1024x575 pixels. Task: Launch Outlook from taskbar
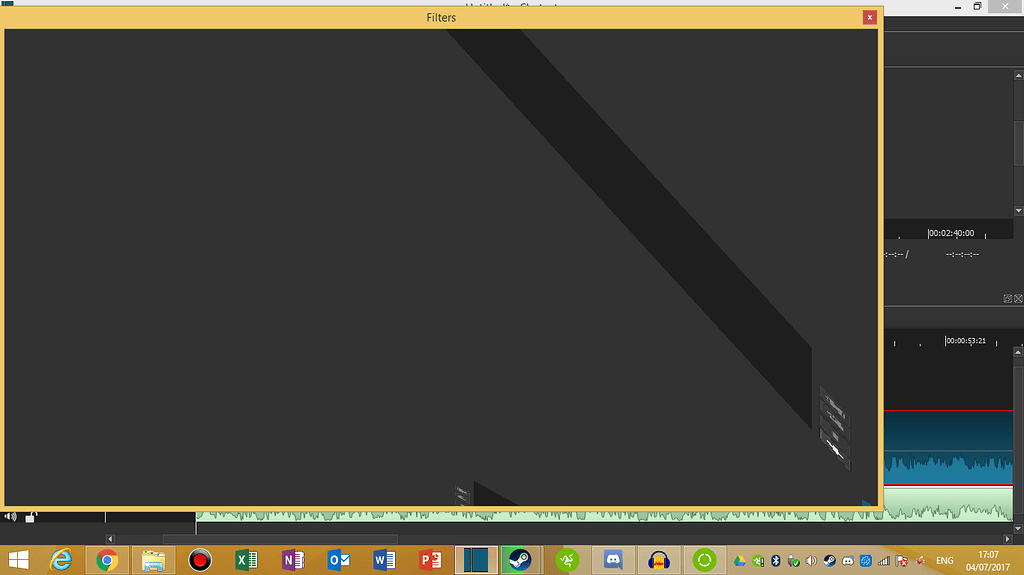[339, 560]
